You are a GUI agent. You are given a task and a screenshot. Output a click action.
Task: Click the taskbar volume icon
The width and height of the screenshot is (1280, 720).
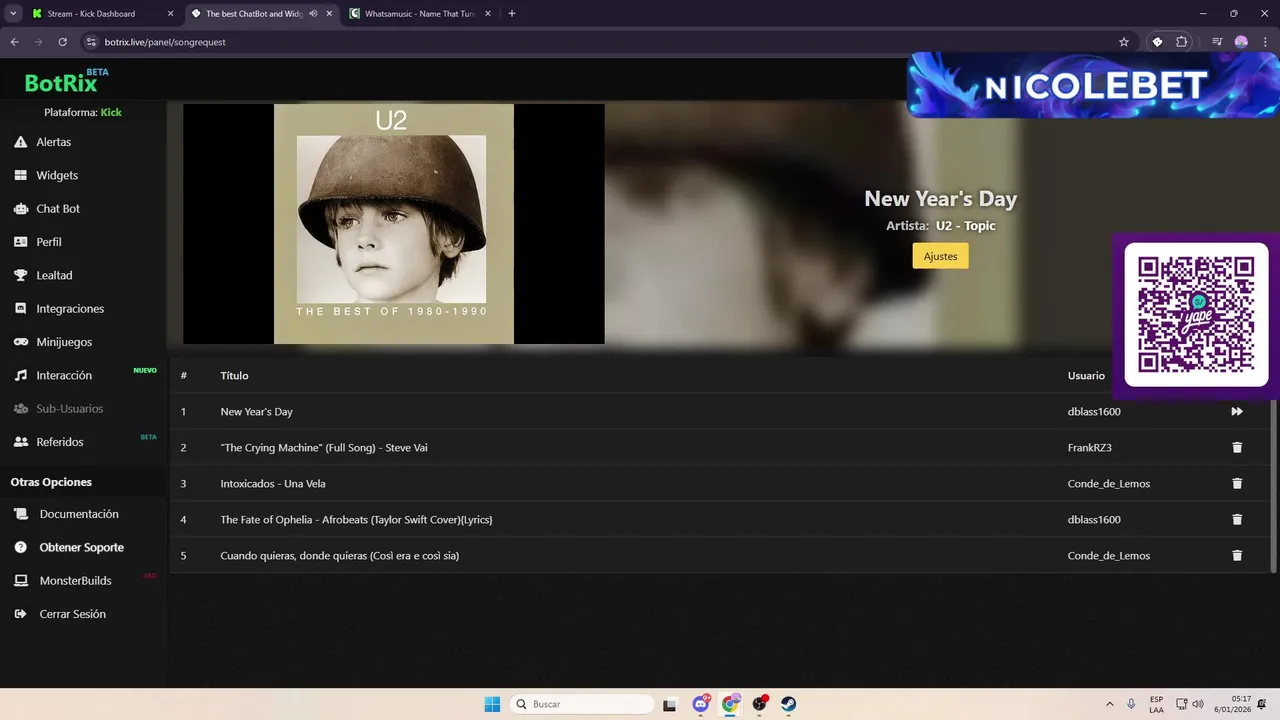[1198, 704]
